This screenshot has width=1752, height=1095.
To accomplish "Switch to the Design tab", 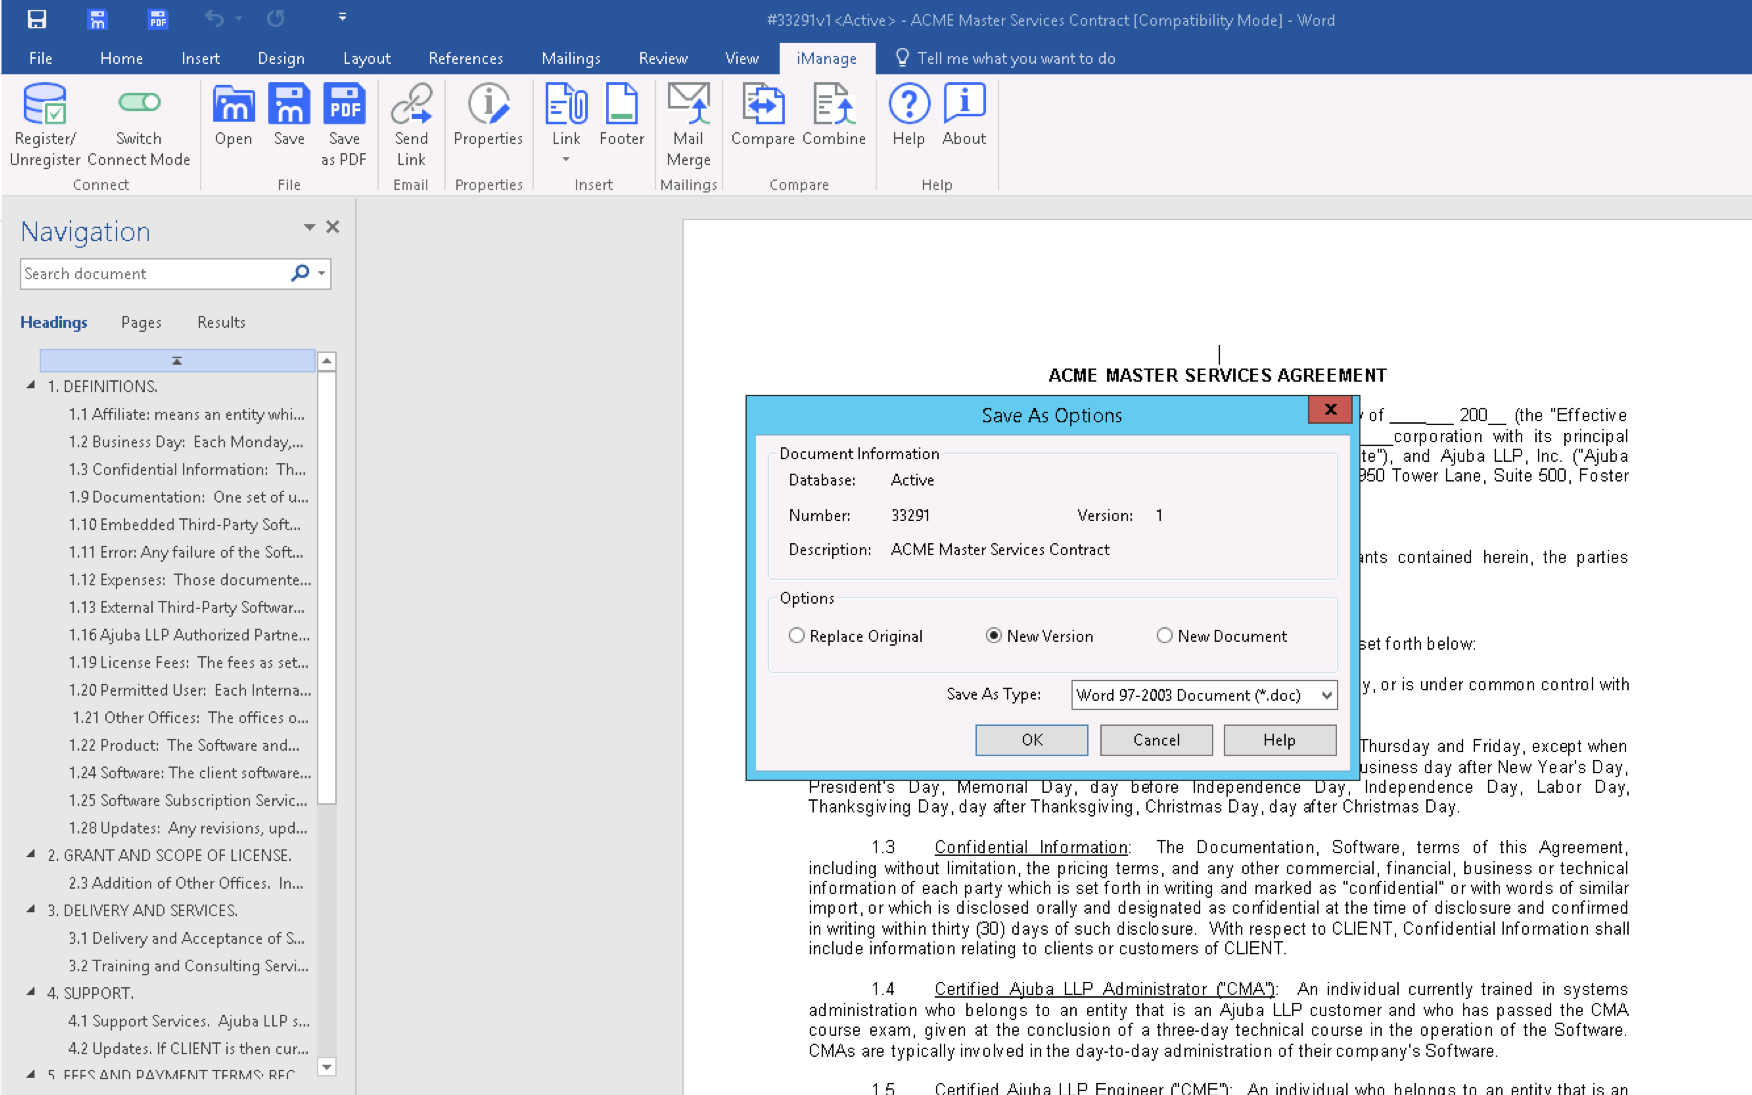I will coord(281,58).
